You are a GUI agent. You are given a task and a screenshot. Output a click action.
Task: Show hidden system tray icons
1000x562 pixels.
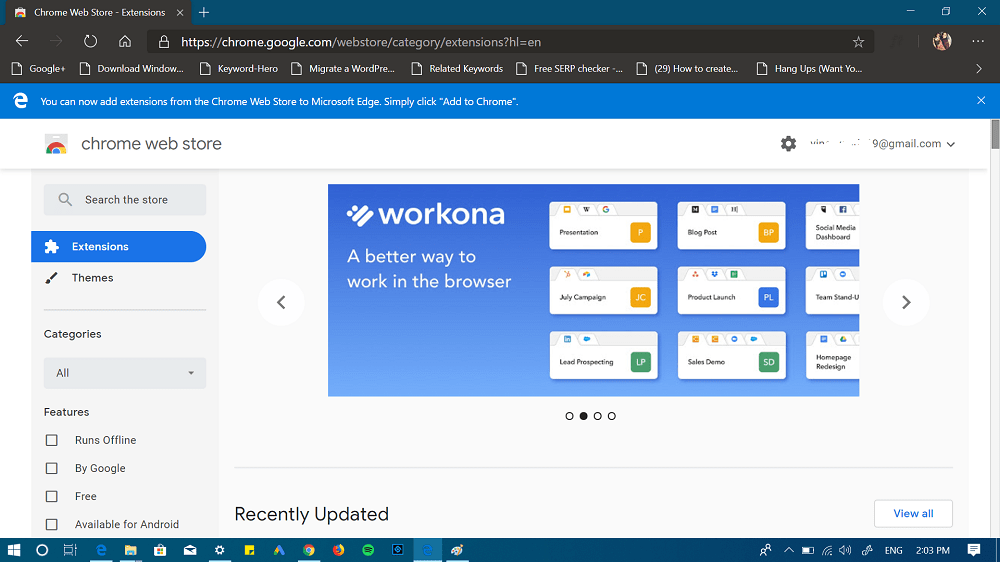tap(789, 550)
